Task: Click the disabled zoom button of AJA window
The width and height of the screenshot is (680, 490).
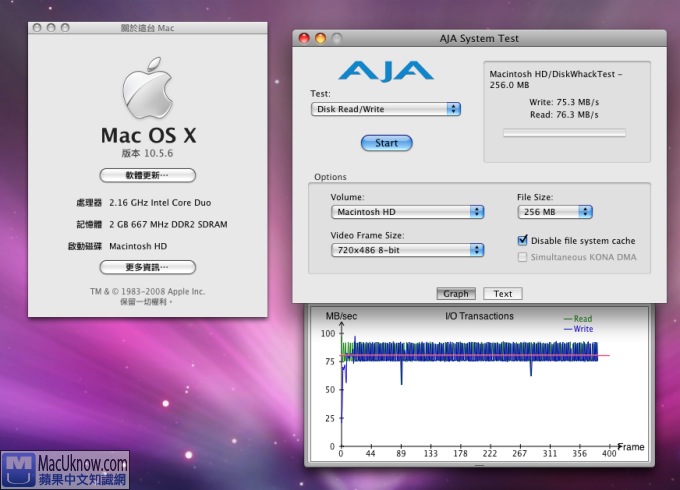Action: pyautogui.click(x=337, y=38)
